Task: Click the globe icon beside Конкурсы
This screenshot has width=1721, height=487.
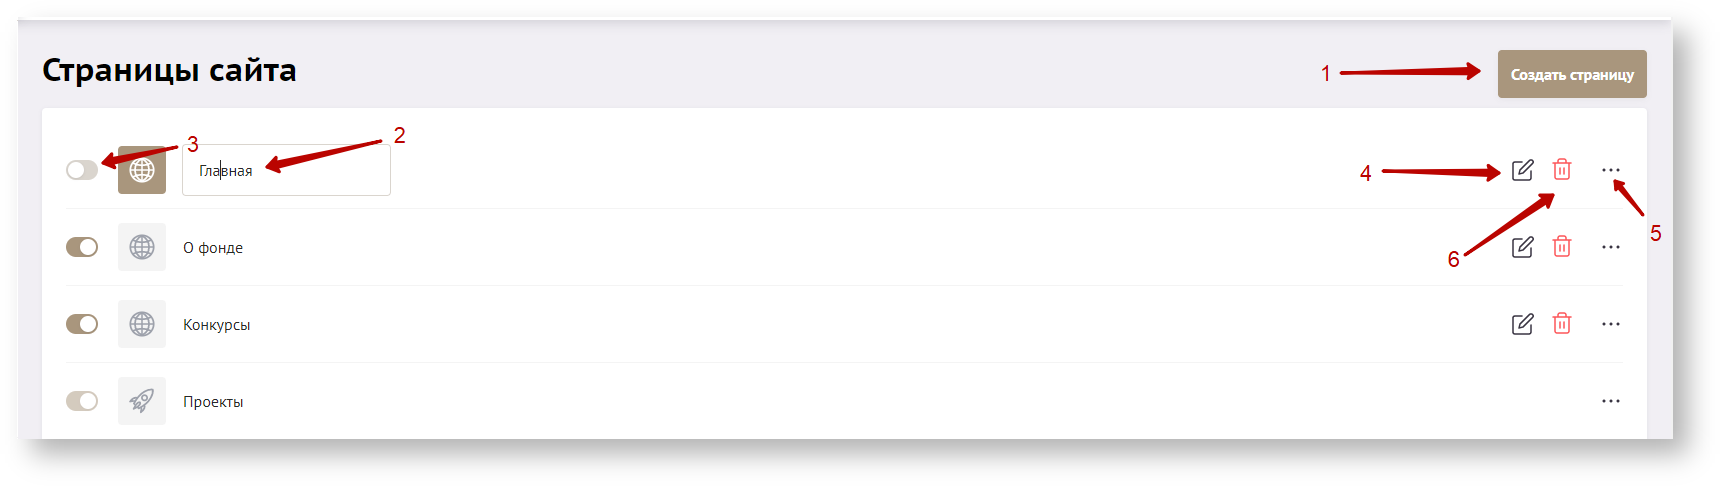Action: [x=142, y=324]
